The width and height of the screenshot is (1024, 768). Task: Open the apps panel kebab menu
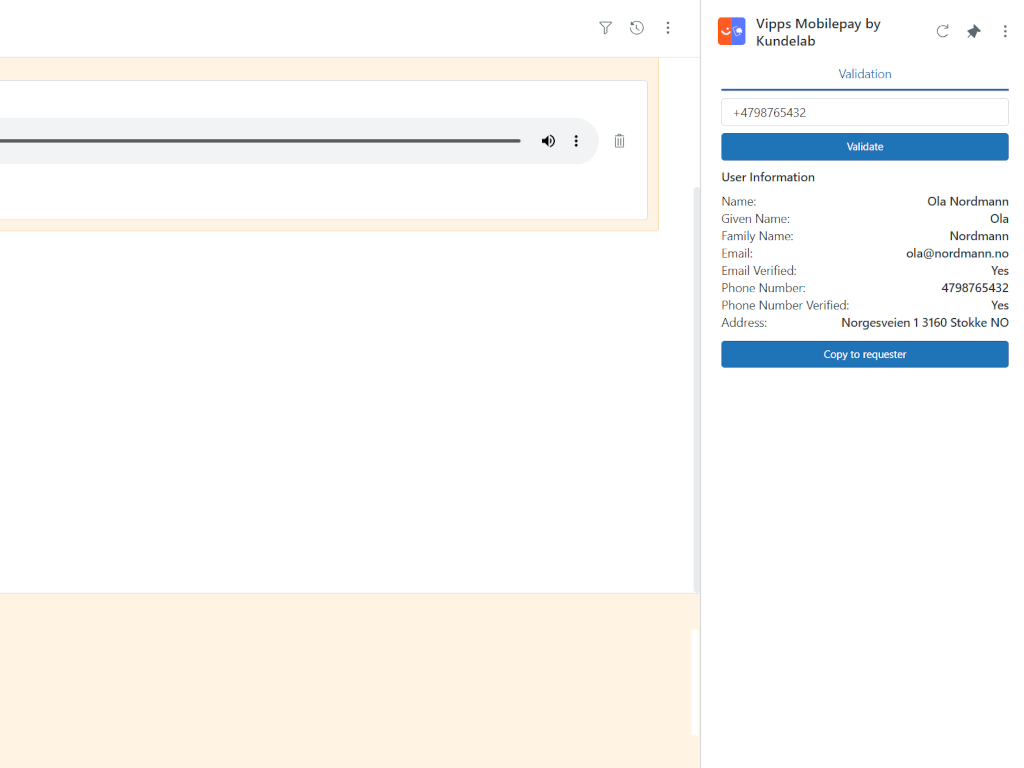pyautogui.click(x=1004, y=31)
